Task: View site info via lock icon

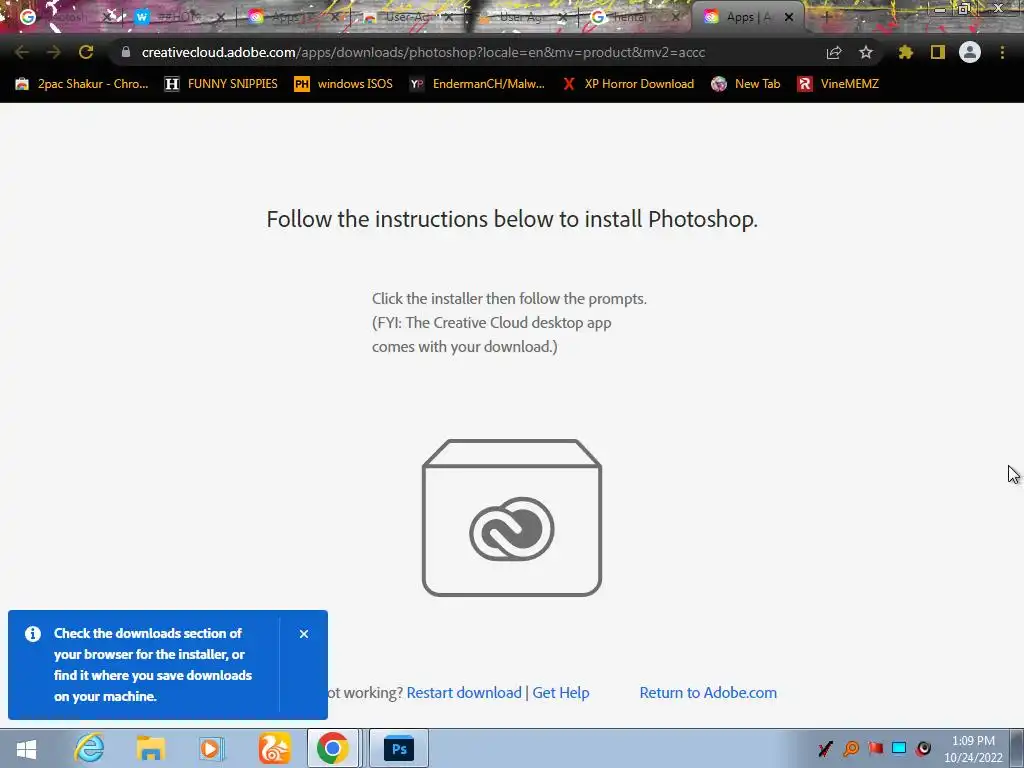Action: [126, 52]
